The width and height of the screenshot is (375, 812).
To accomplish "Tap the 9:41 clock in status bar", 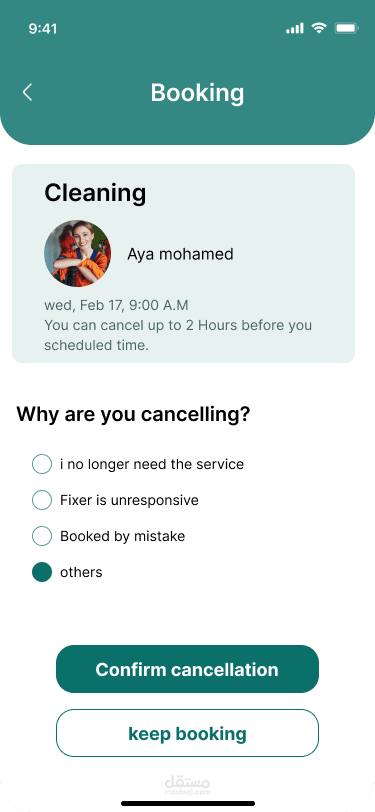I will click(42, 28).
